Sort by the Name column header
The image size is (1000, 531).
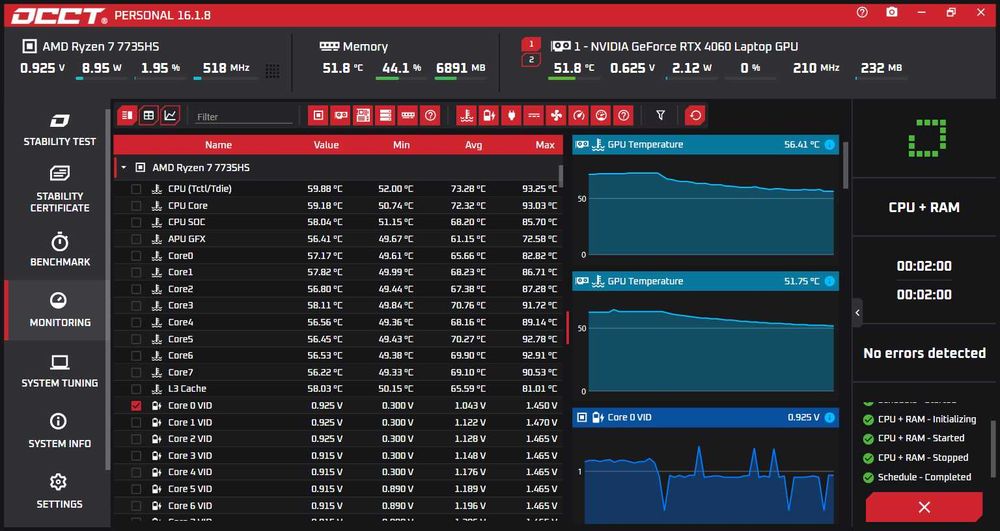218,145
